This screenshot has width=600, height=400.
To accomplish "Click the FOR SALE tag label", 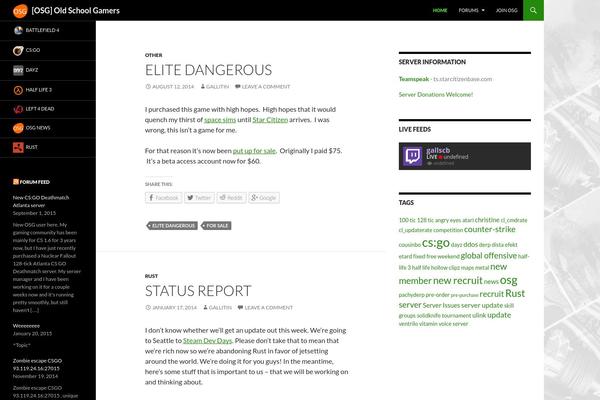I will 216,226.
